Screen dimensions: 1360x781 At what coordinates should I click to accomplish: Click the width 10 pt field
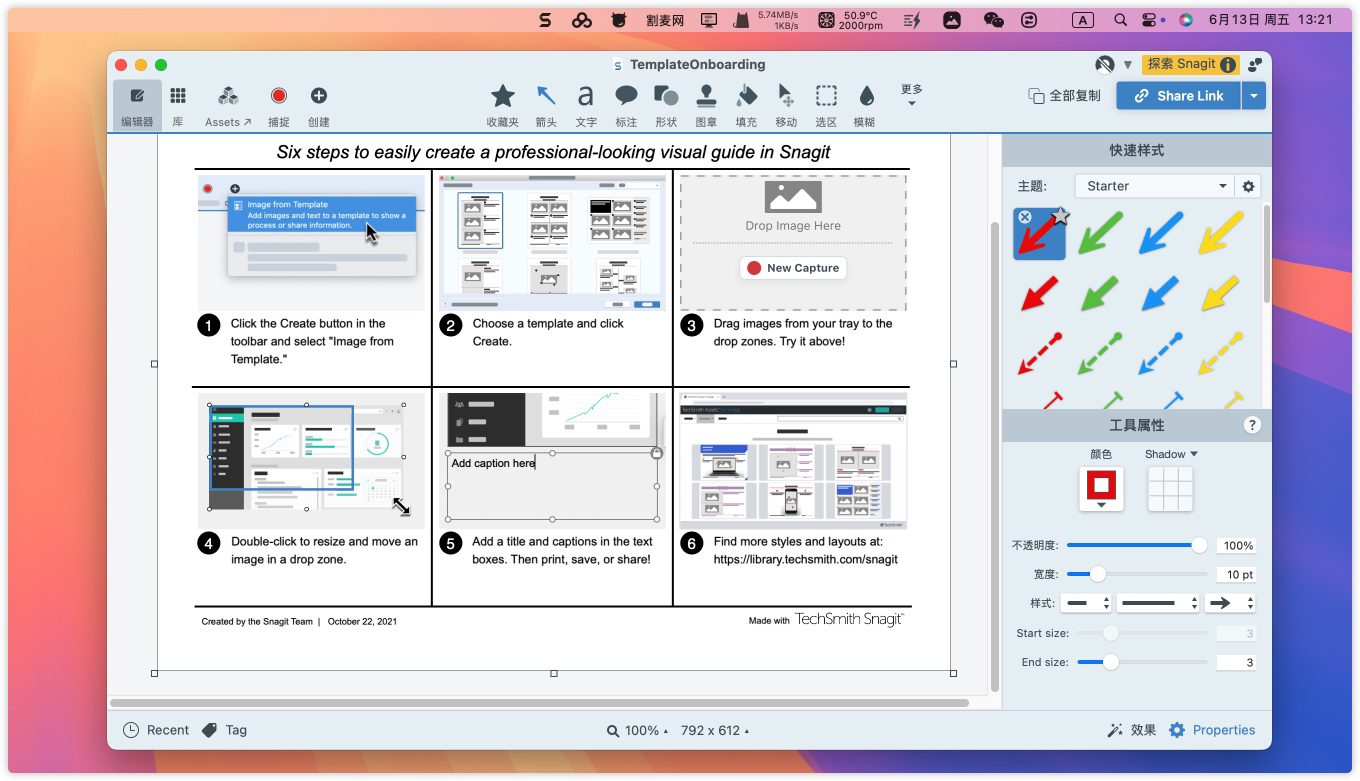(x=1236, y=574)
